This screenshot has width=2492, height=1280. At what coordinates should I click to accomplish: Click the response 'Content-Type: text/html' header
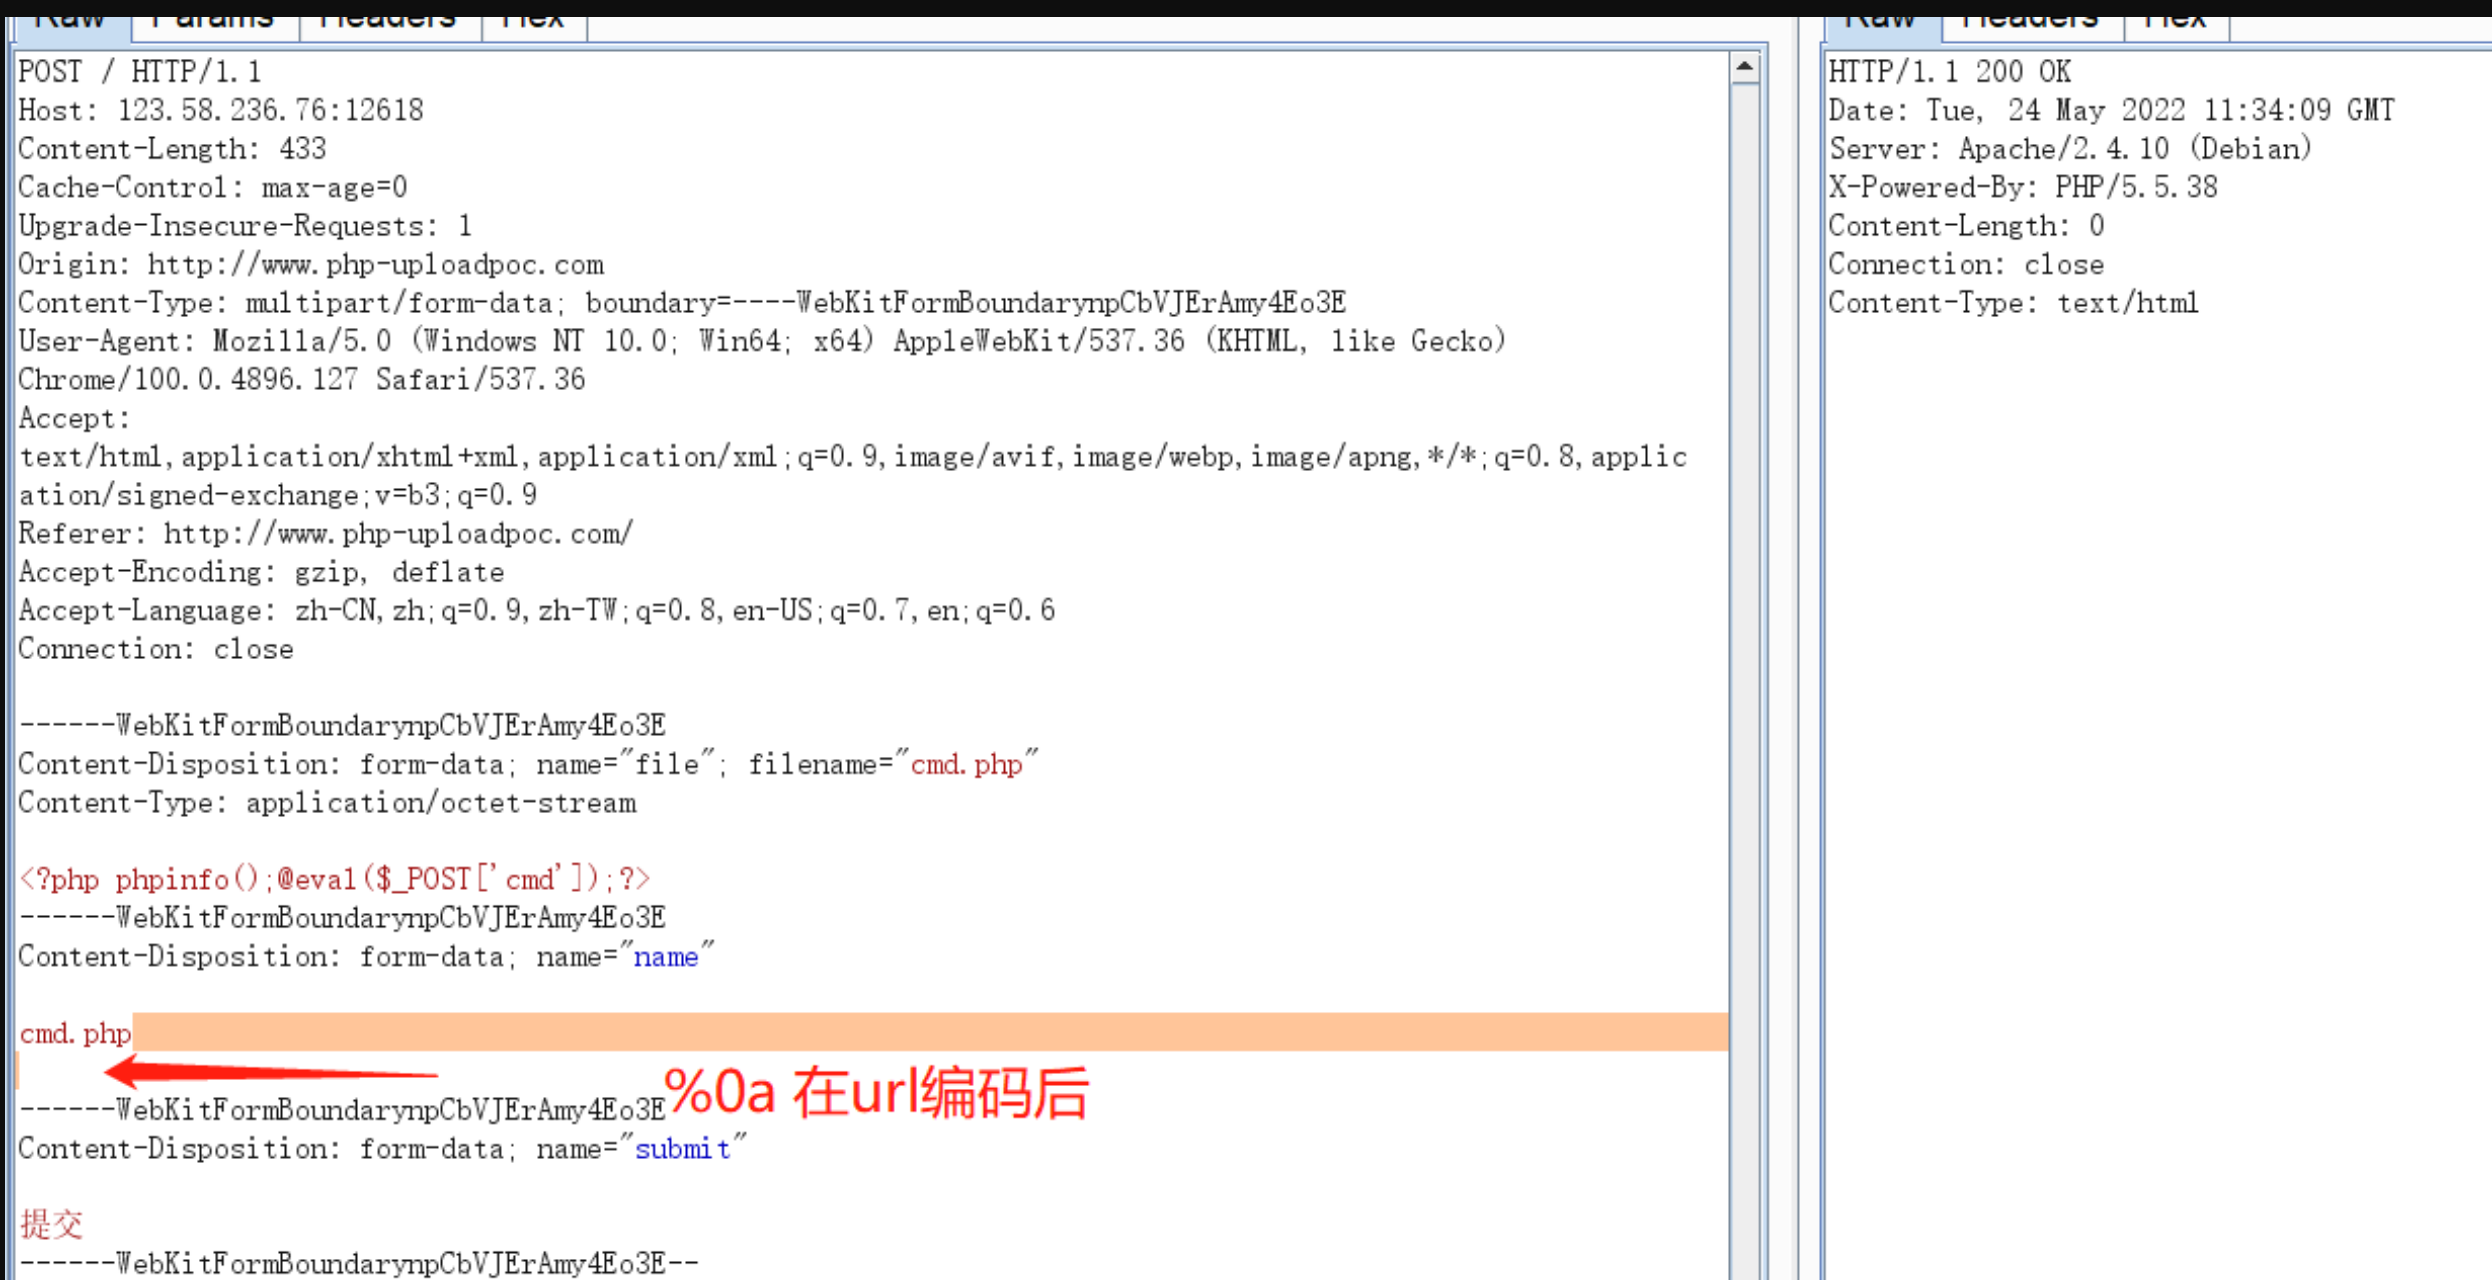2014,303
